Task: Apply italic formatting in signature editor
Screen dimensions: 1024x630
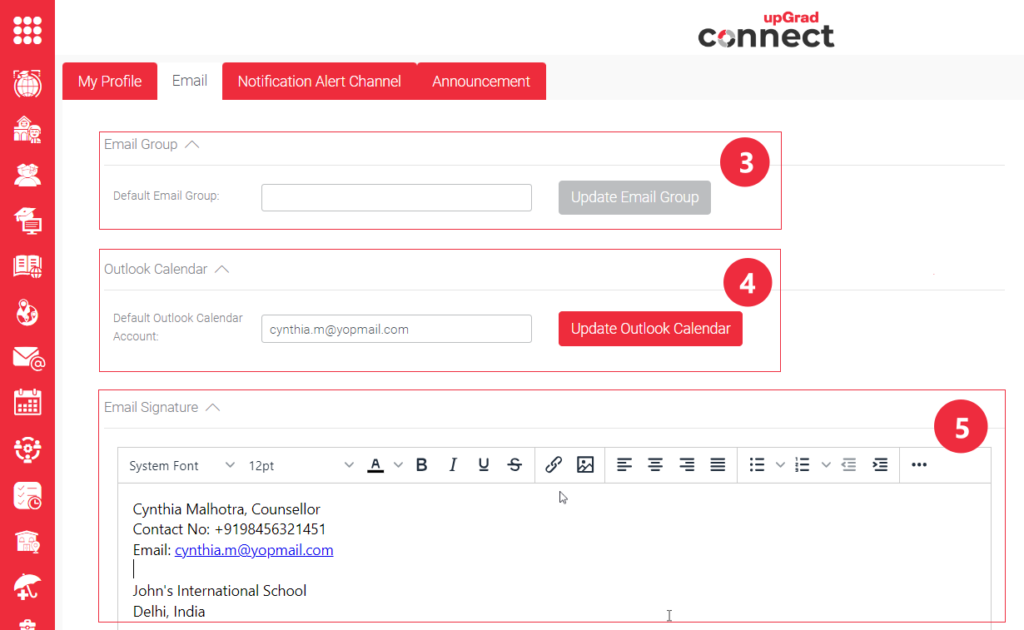Action: (453, 465)
